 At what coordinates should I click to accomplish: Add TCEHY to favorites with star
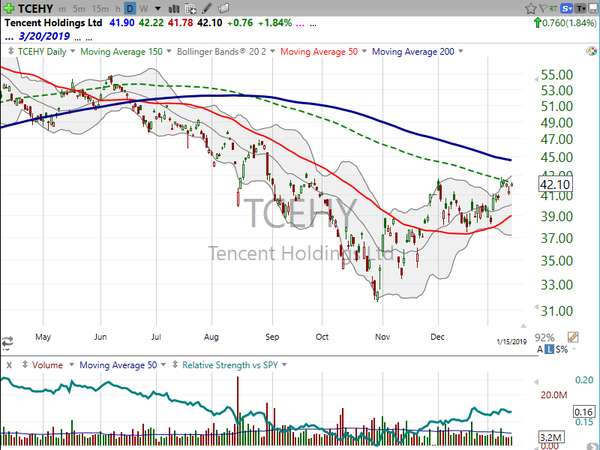click(530, 8)
